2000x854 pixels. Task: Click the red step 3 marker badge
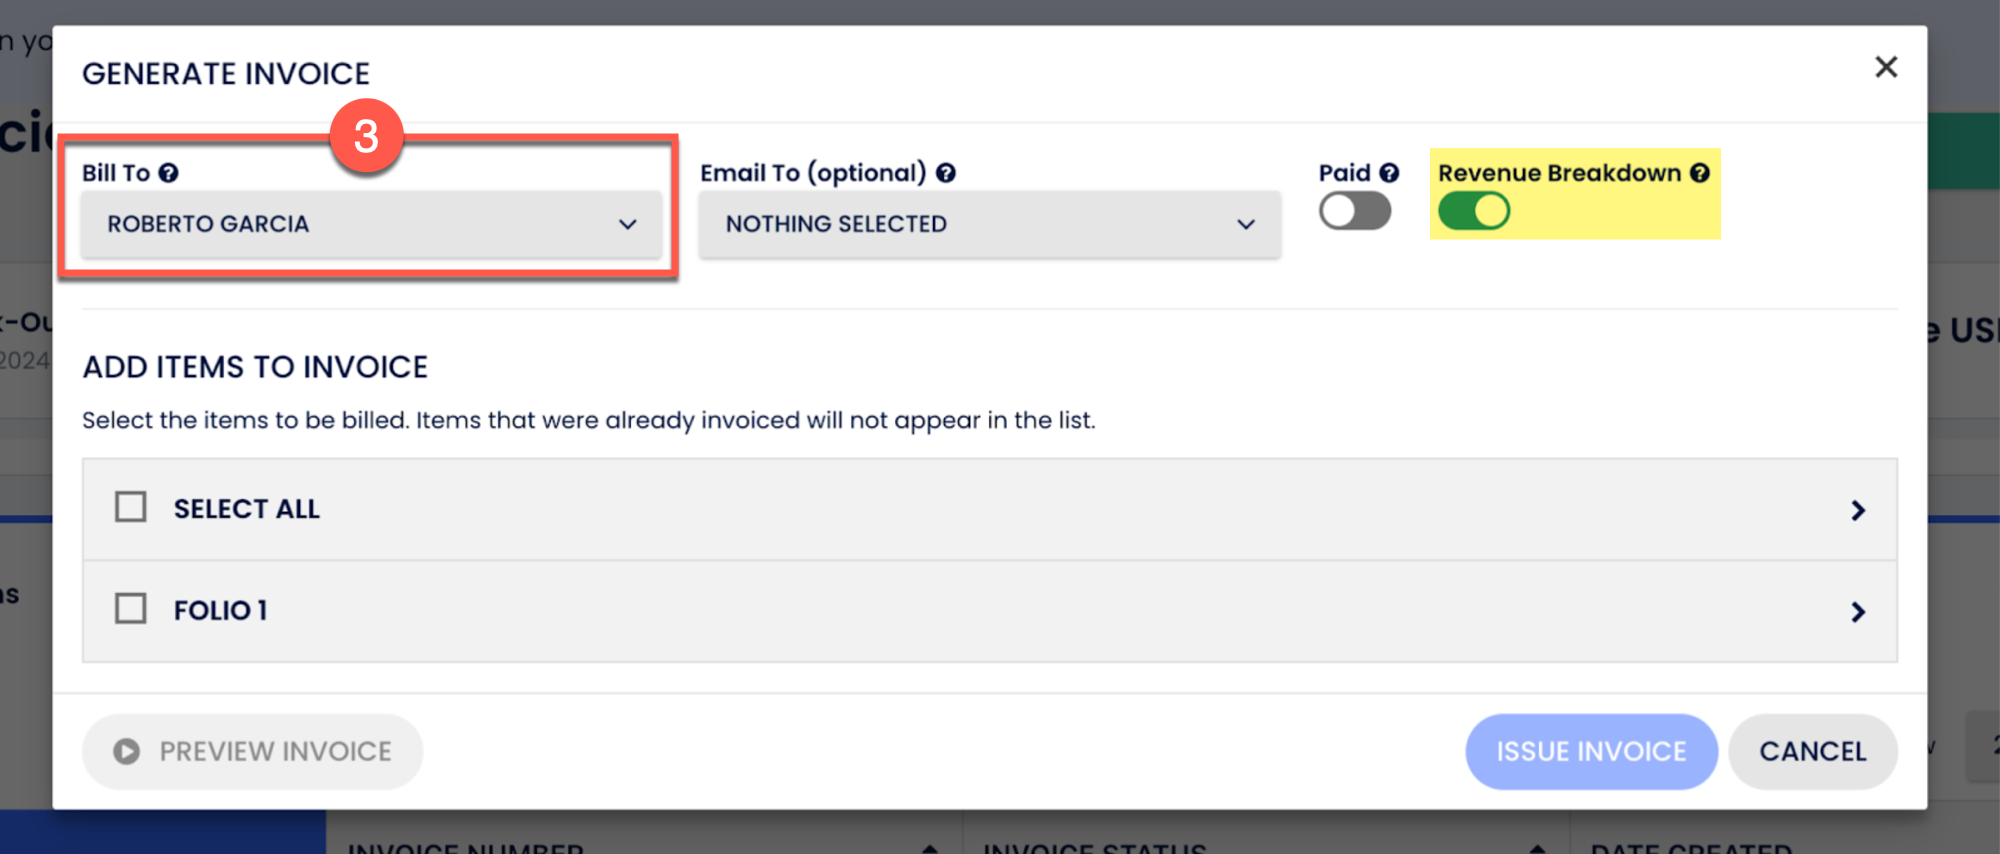click(366, 136)
